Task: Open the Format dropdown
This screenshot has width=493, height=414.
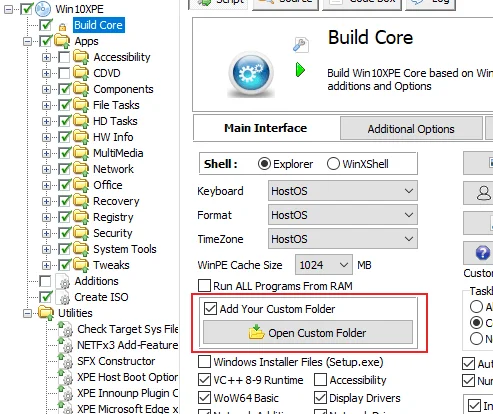Action: (x=343, y=215)
